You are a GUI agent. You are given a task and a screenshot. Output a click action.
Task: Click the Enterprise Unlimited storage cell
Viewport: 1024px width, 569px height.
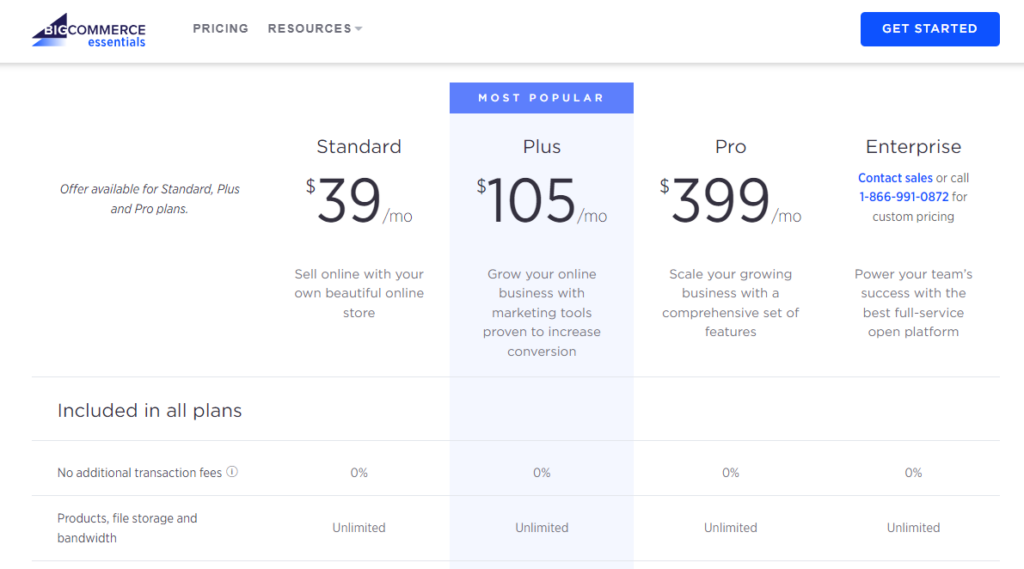pyautogui.click(x=913, y=527)
